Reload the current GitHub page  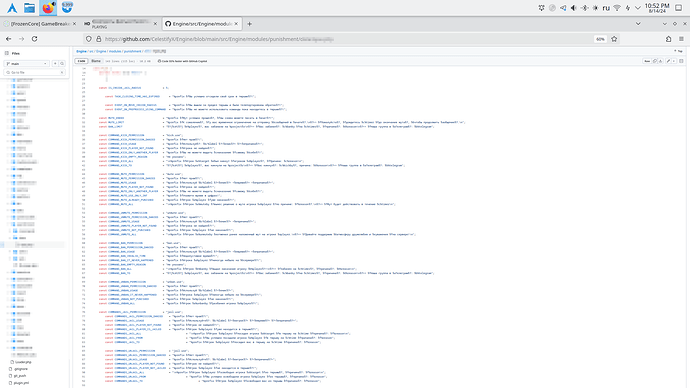pyautogui.click(x=34, y=39)
